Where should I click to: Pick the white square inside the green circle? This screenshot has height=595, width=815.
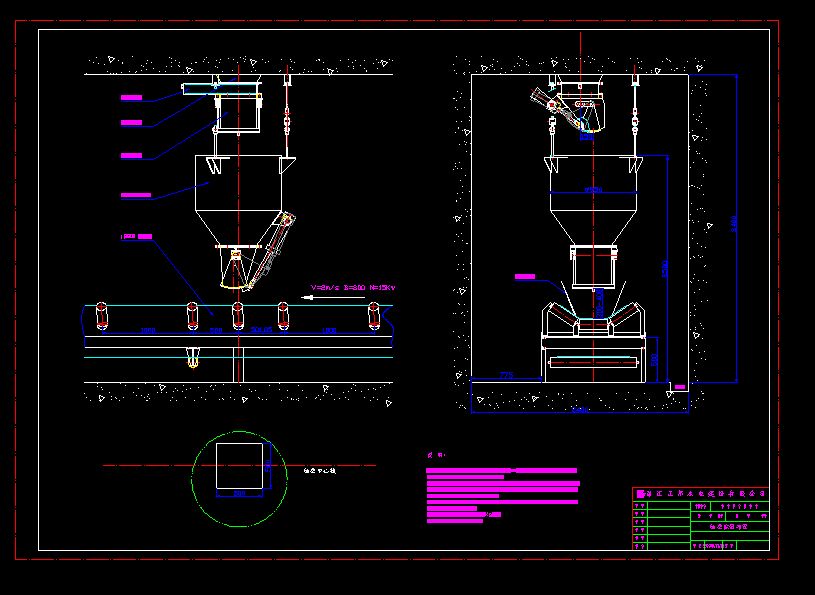coord(239,466)
